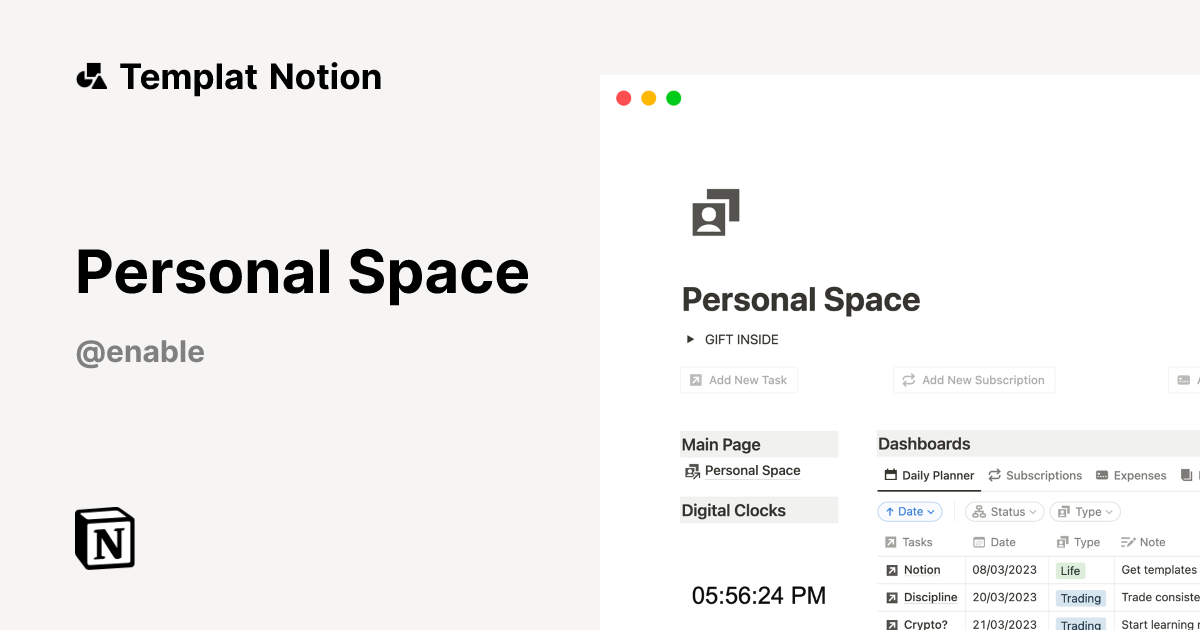1200x630 pixels.
Task: Open the Date sort dropdown
Action: coord(910,512)
